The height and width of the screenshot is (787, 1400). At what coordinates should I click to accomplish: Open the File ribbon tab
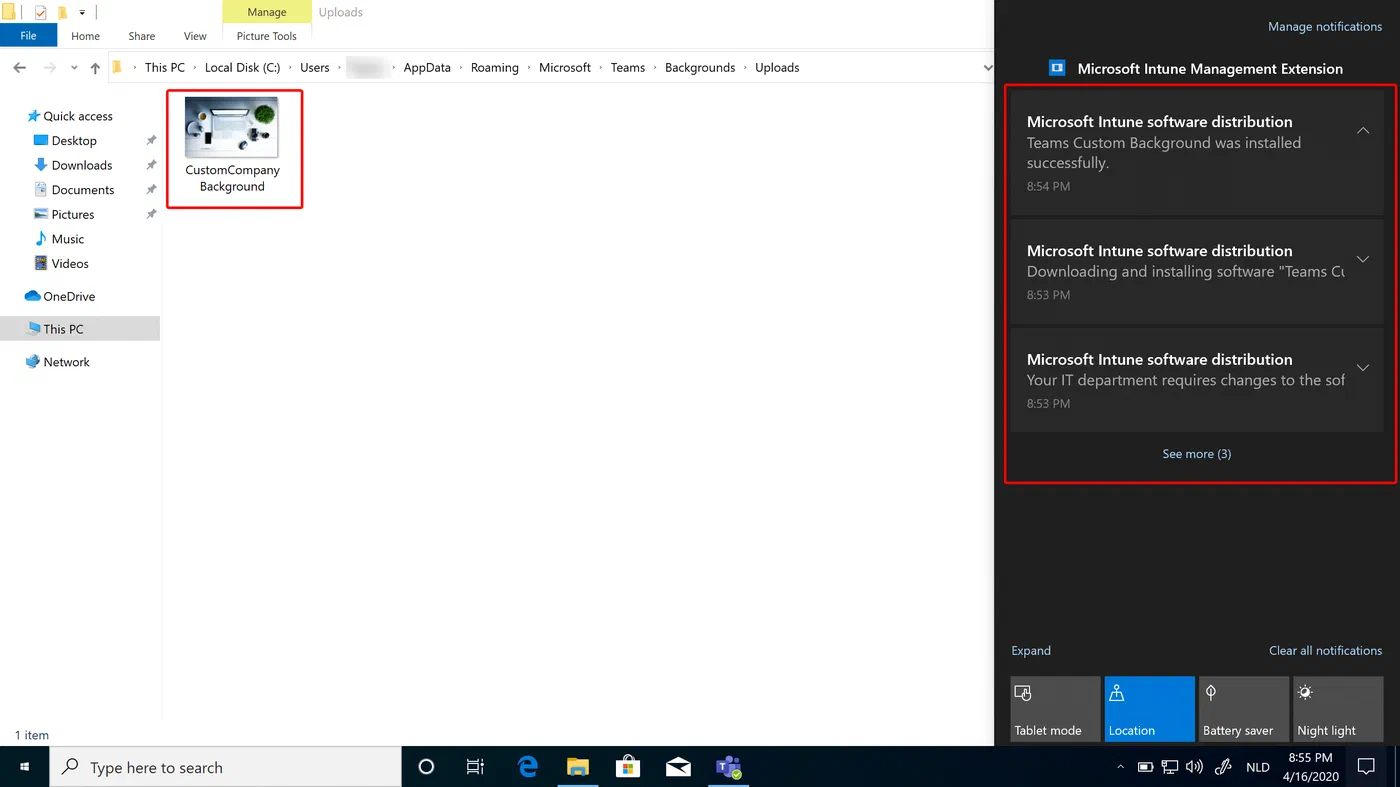(x=28, y=36)
